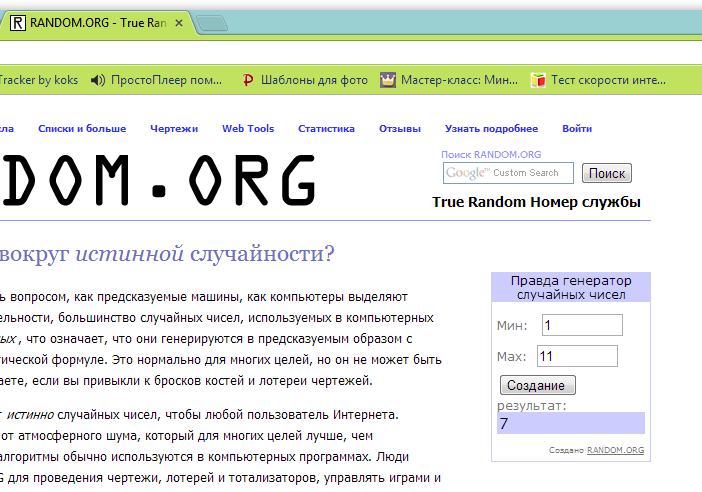Click the Создание generate button
Screen dimensions: 702x492
tap(538, 385)
